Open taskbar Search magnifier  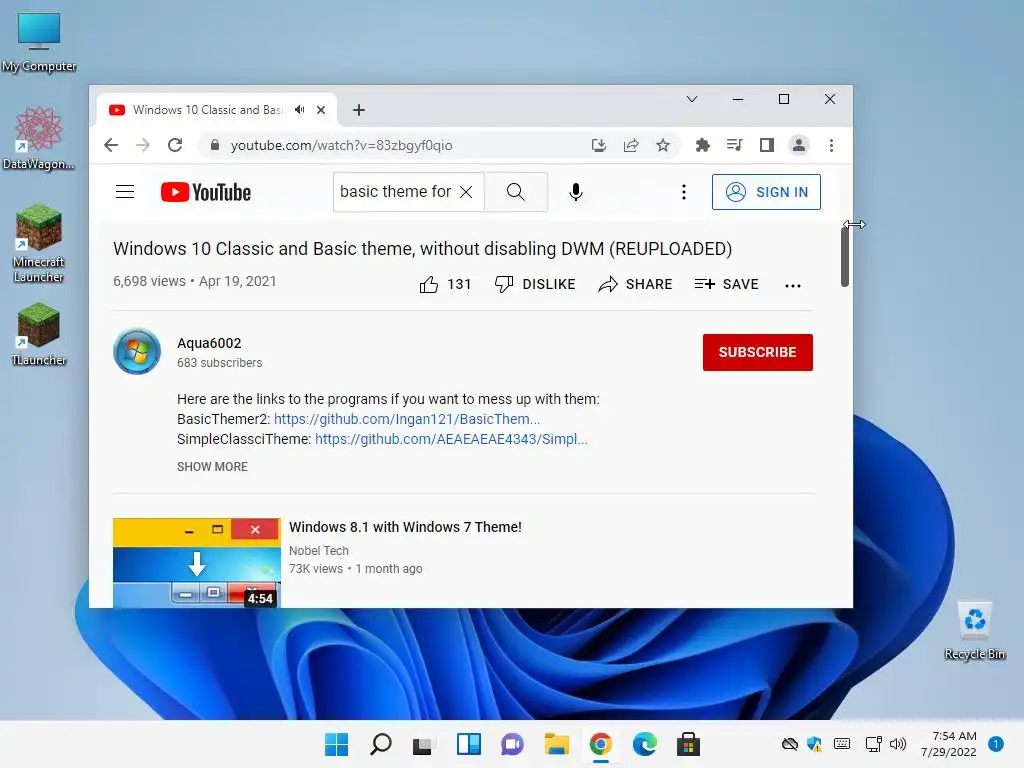pyautogui.click(x=381, y=744)
